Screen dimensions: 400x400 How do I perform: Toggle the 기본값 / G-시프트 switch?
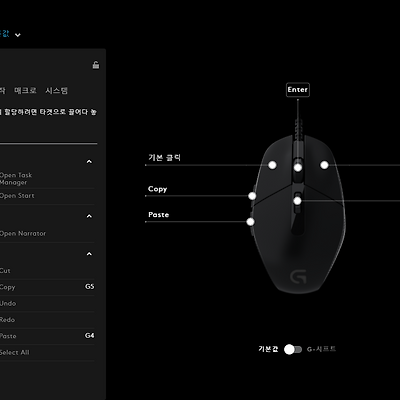coord(293,349)
